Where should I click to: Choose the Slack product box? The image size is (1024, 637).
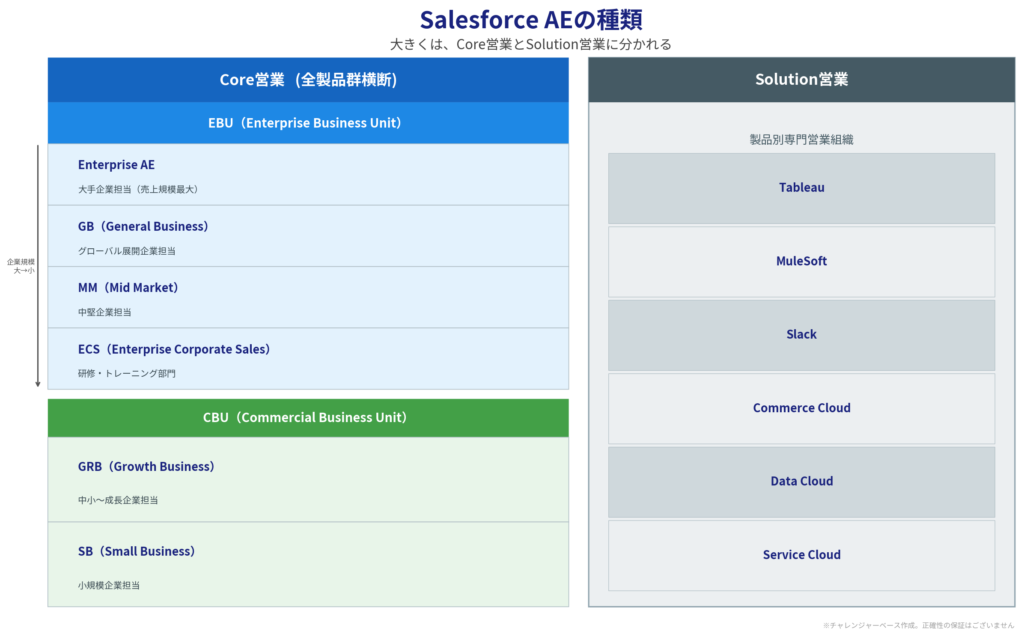(801, 335)
